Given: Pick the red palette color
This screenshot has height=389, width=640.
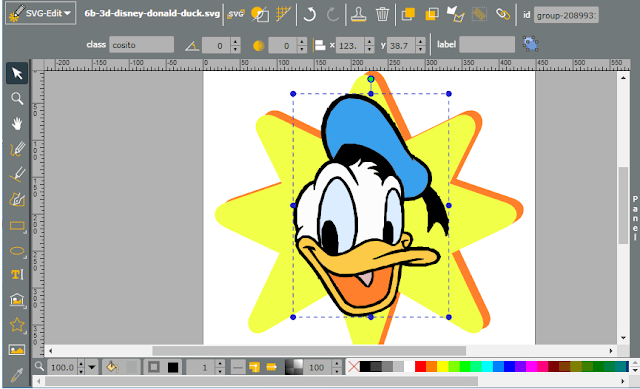Looking at the screenshot, I should click(x=420, y=367).
